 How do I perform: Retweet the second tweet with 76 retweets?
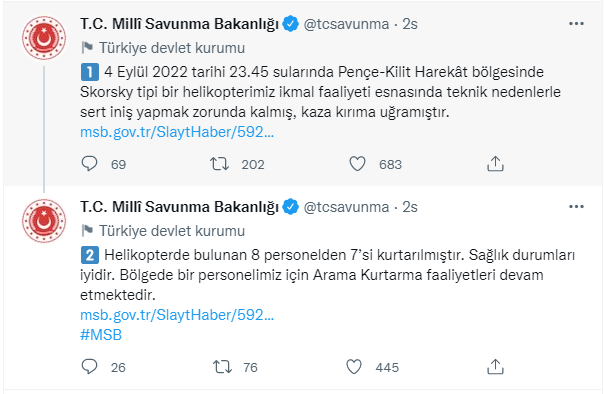(x=223, y=366)
